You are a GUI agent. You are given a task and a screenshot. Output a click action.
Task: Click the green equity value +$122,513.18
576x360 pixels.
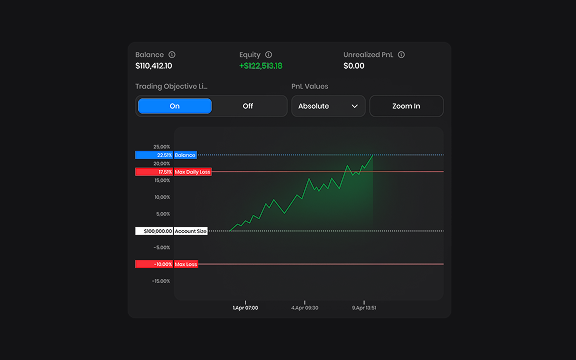(x=261, y=66)
